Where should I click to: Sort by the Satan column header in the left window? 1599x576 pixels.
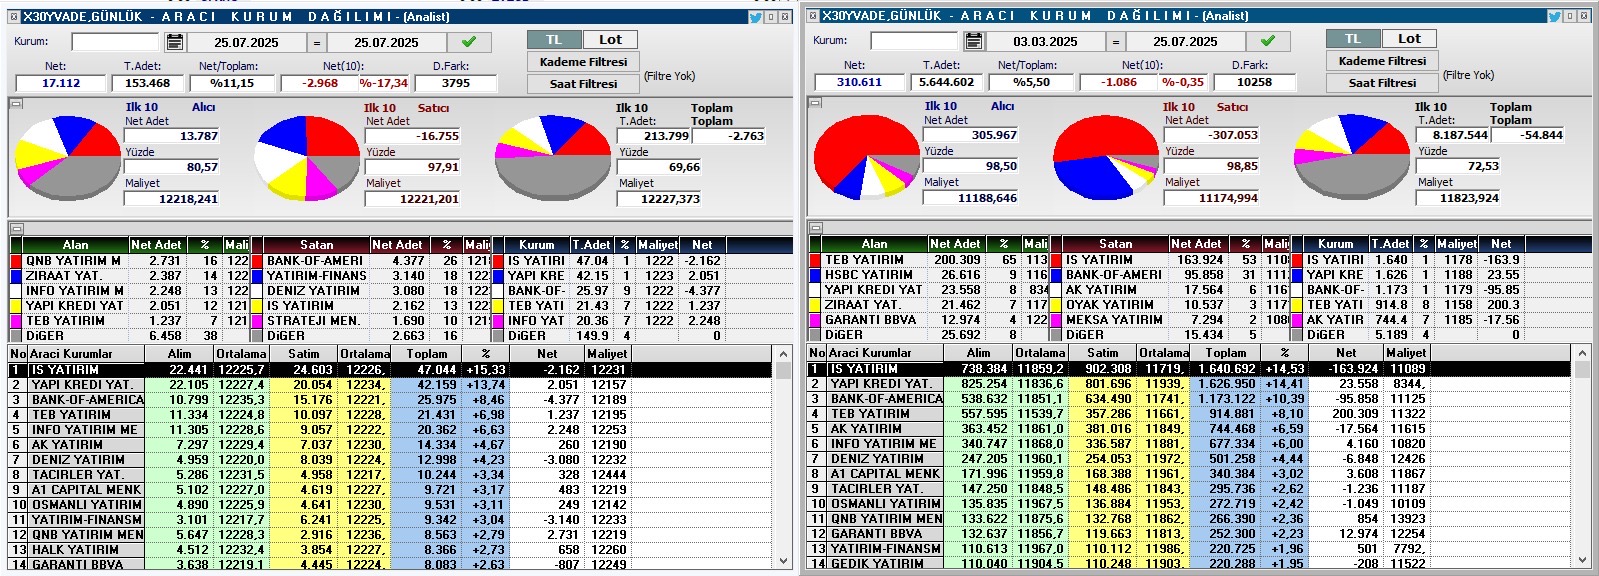[x=316, y=245]
